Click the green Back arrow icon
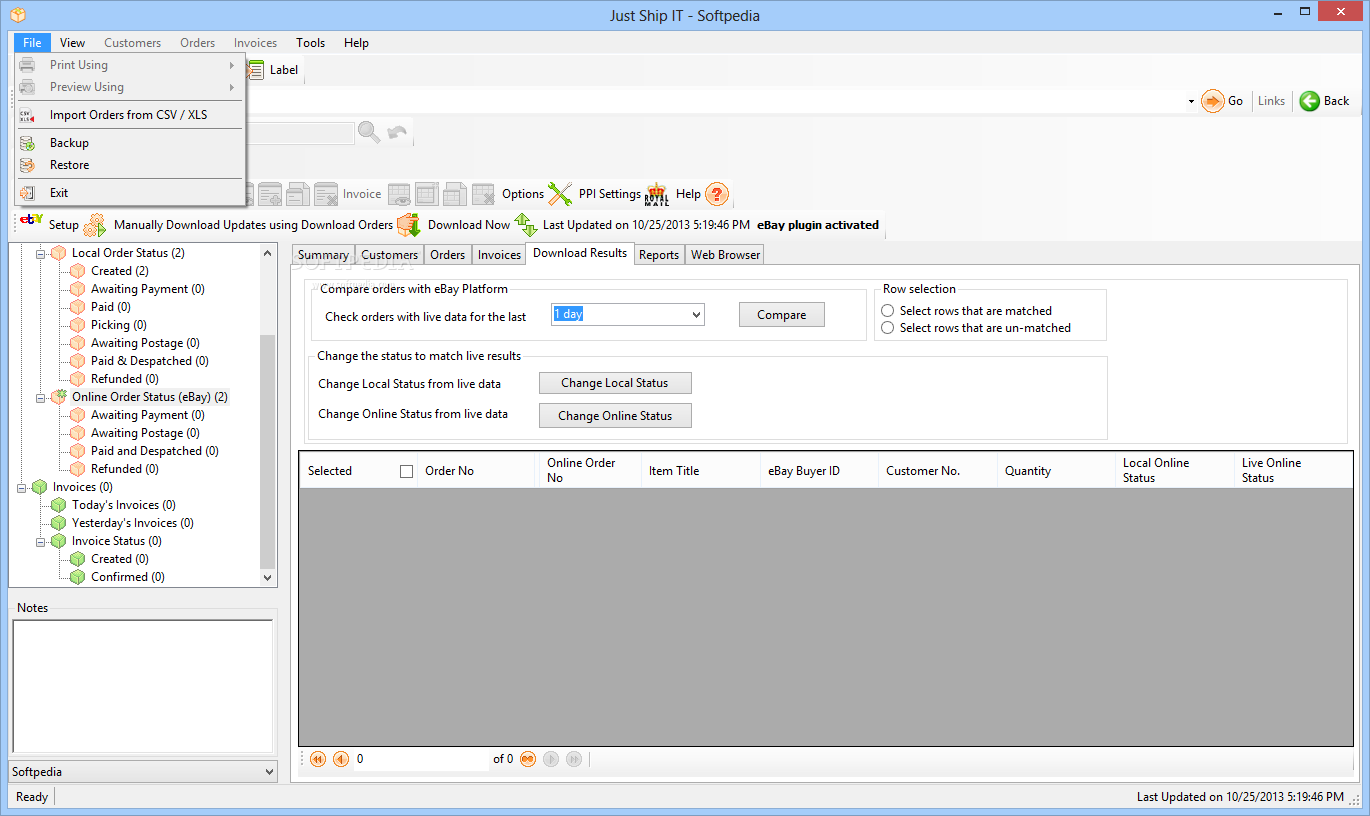The width and height of the screenshot is (1370, 816). [1309, 101]
